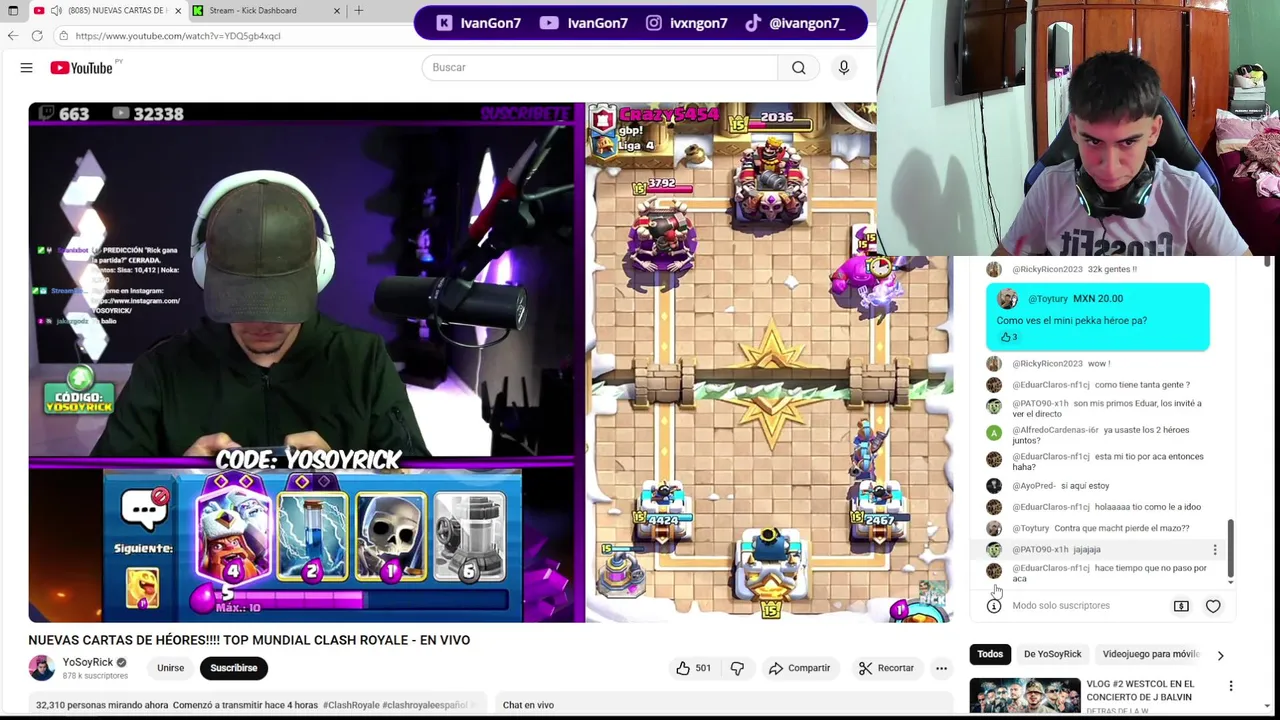Click the Modo solo suscriptores text field
This screenshot has height=720, width=1280.
(x=1061, y=606)
